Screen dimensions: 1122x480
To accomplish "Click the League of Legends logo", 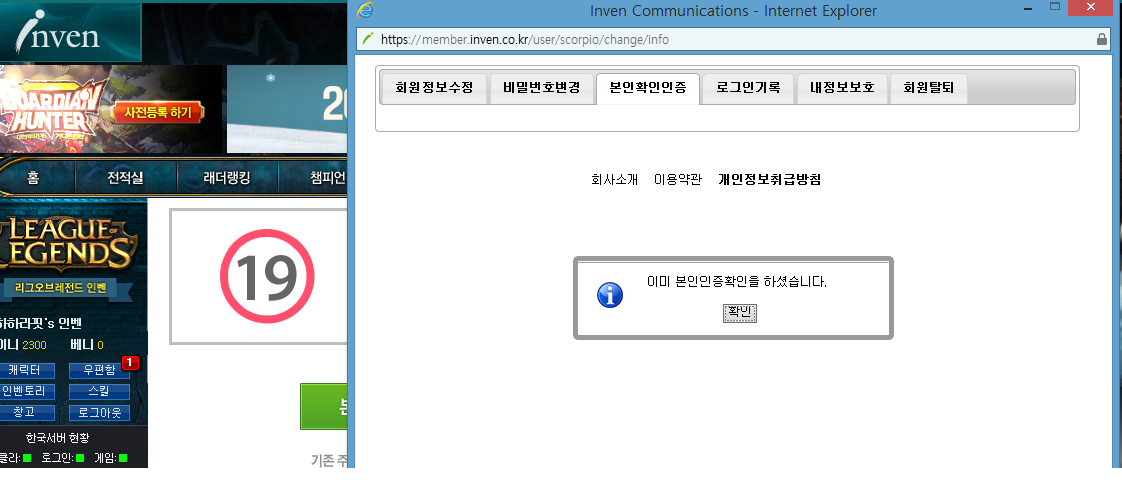I will click(x=68, y=243).
